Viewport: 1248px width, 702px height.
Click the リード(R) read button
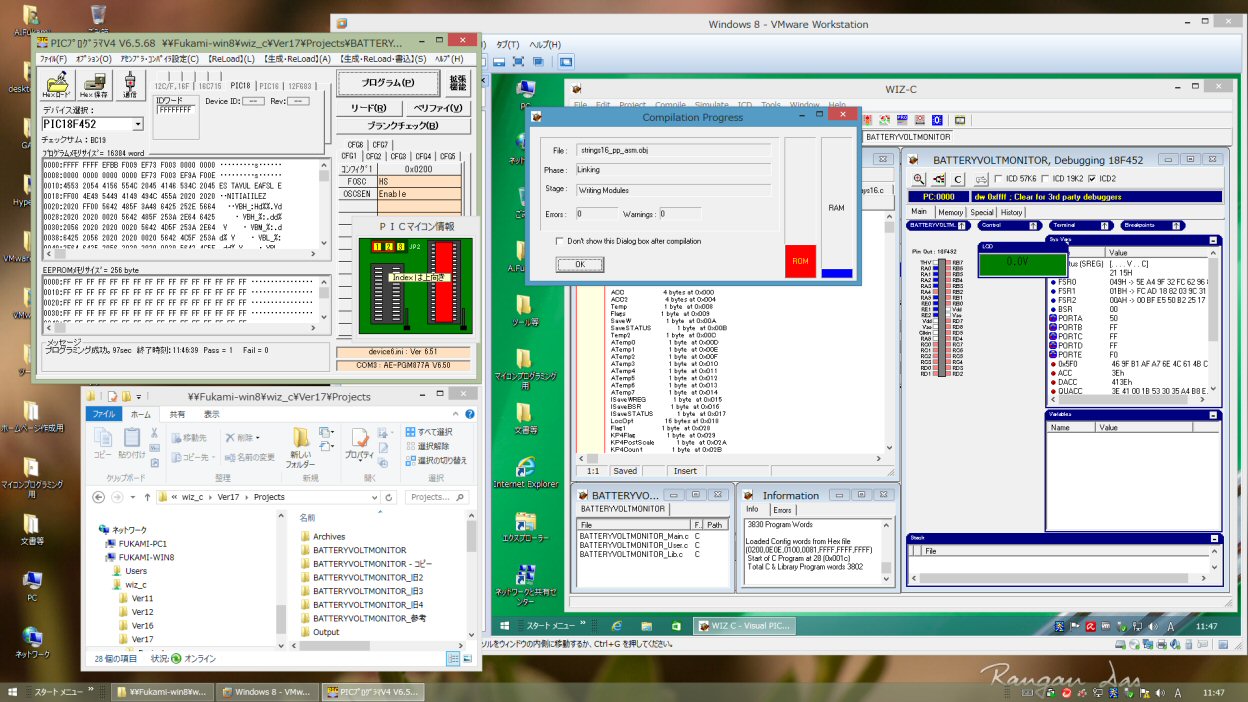tap(368, 108)
